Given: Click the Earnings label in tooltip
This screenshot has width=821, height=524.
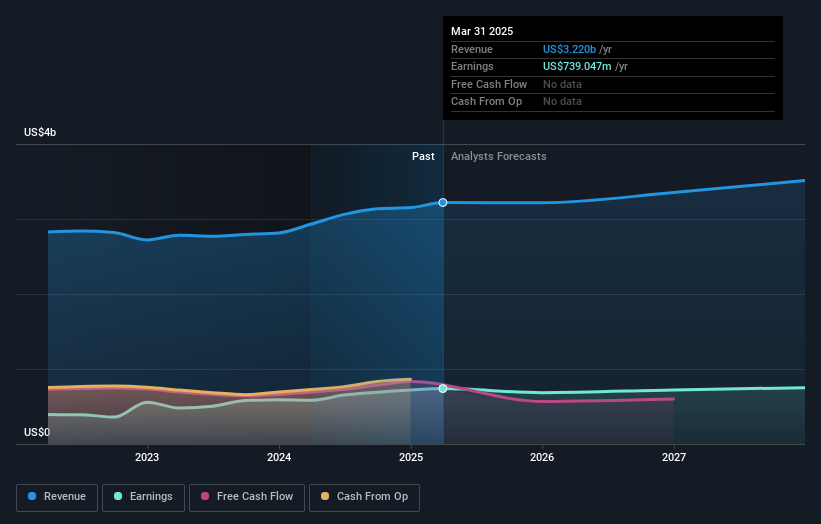Looking at the screenshot, I should pos(472,66).
